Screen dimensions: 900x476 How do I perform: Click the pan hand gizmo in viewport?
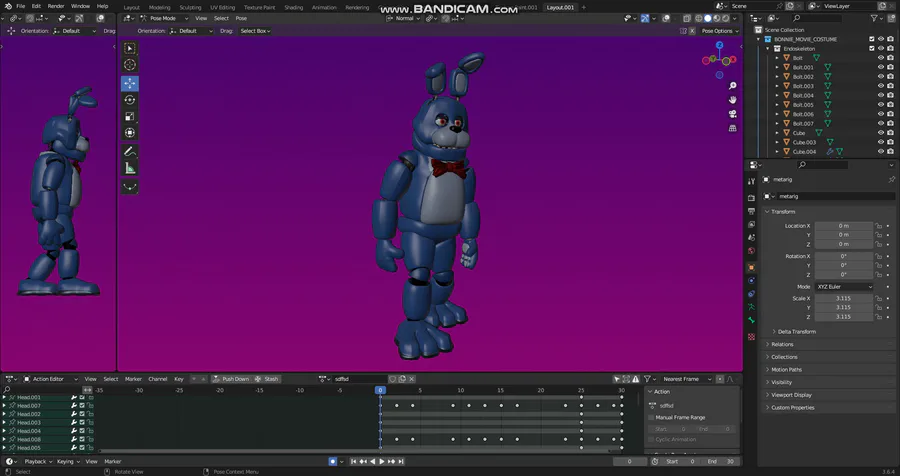click(x=732, y=100)
